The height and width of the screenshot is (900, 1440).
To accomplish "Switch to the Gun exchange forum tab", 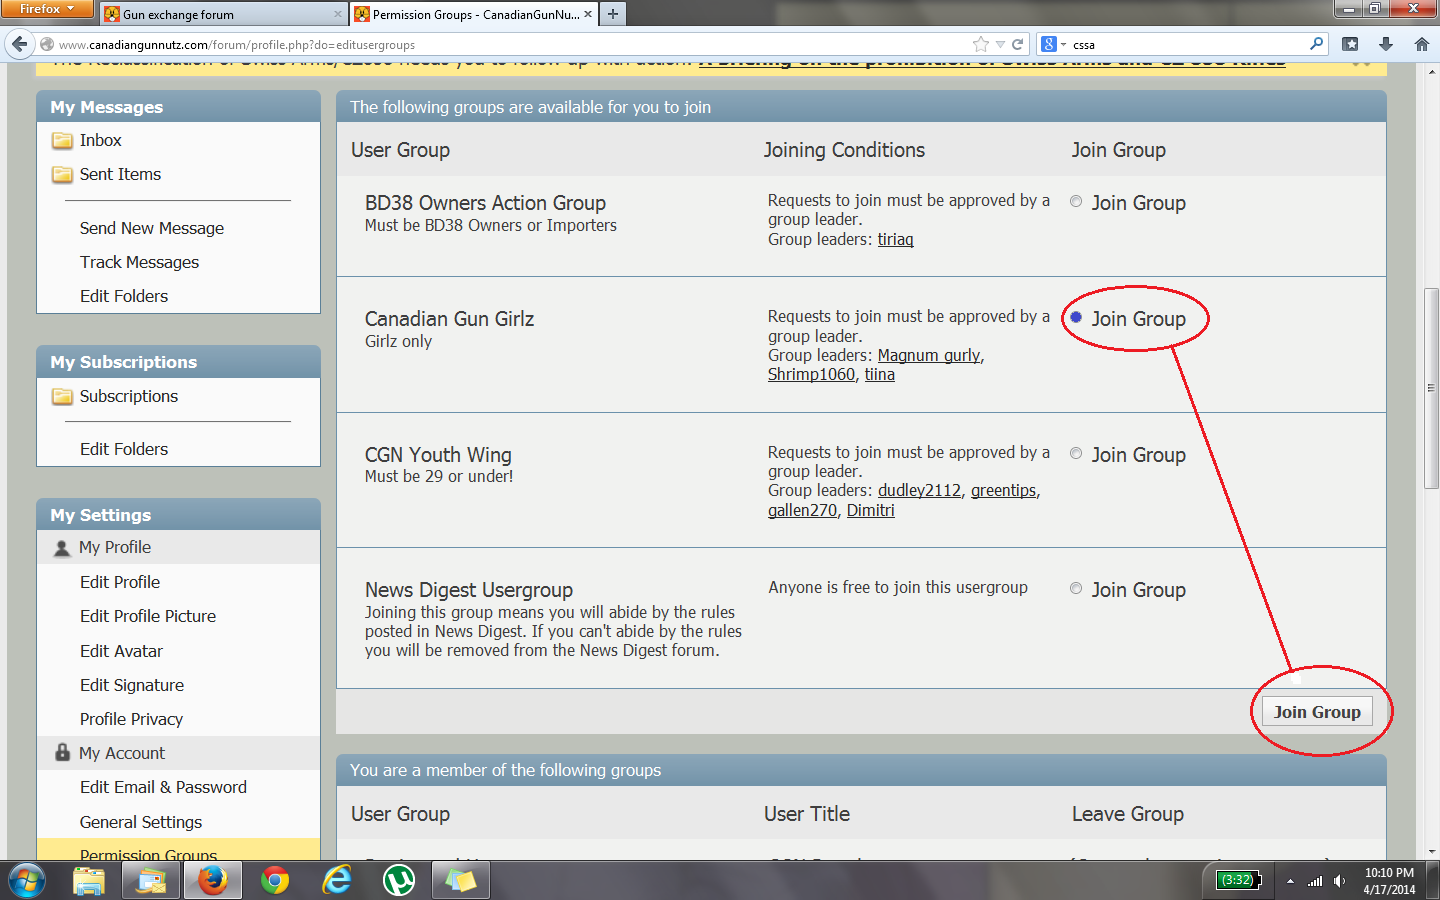I will (x=222, y=14).
